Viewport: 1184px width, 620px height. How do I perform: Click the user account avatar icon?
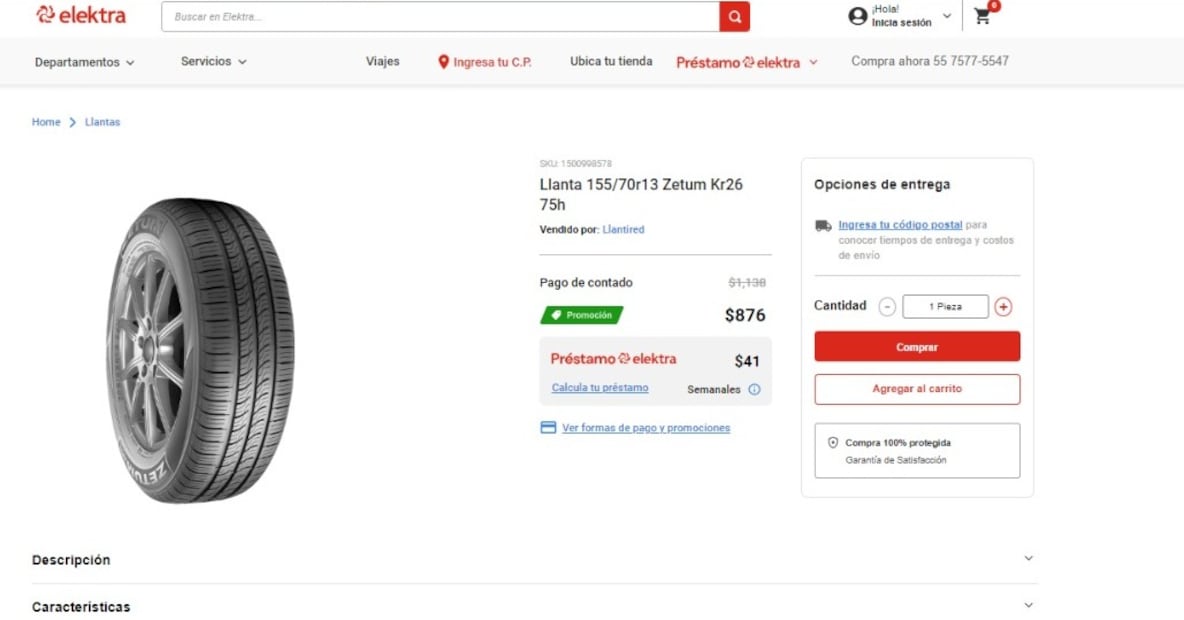pyautogui.click(x=858, y=16)
